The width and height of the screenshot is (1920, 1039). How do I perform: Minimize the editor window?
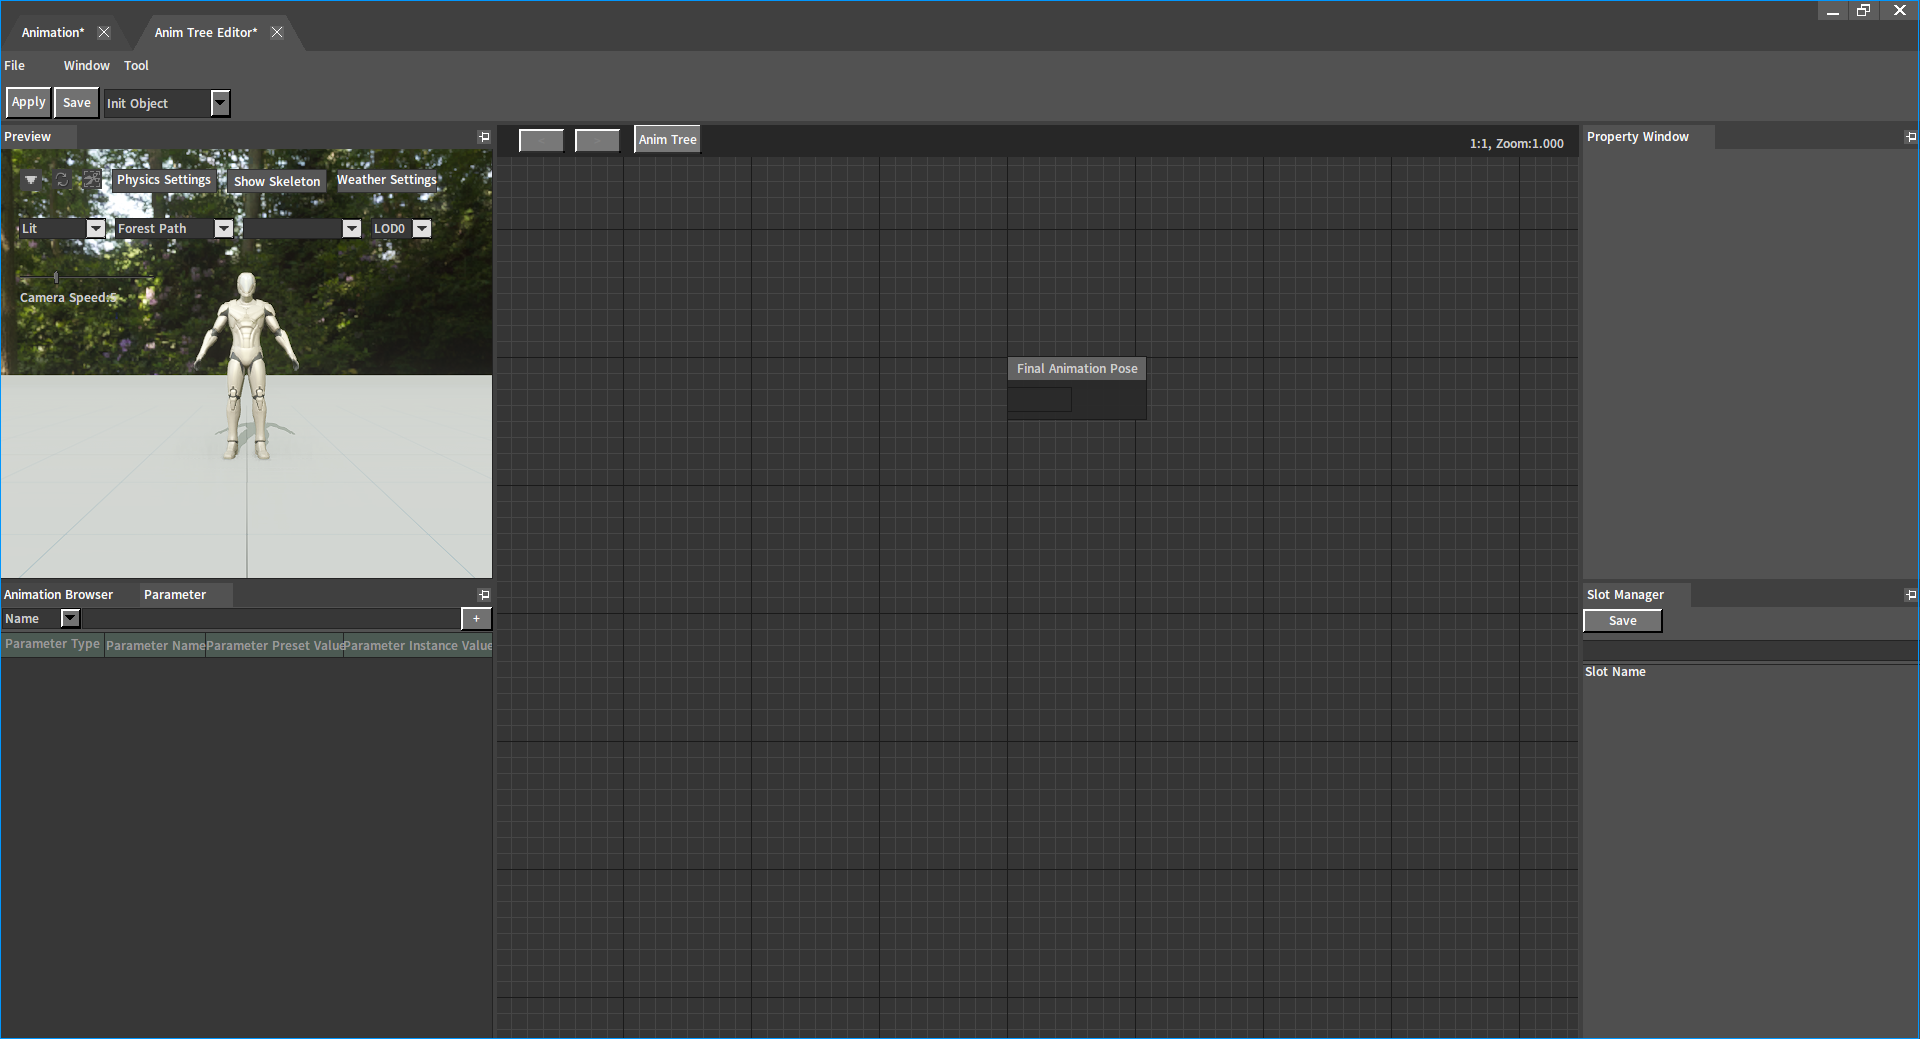1833,11
